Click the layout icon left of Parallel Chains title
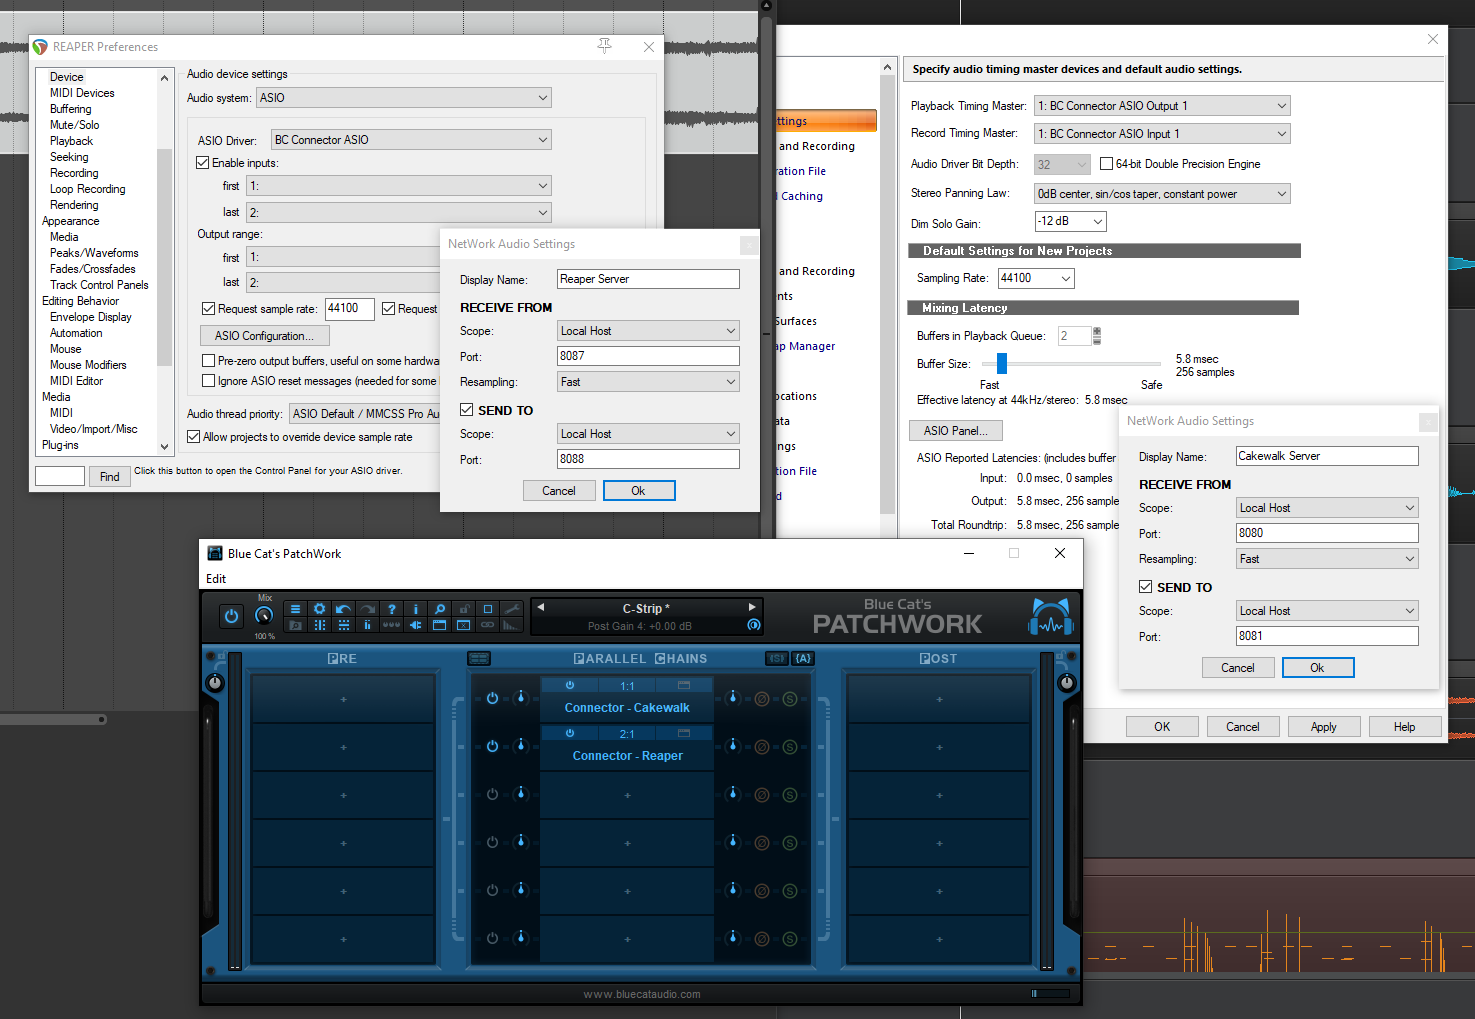 click(x=479, y=658)
